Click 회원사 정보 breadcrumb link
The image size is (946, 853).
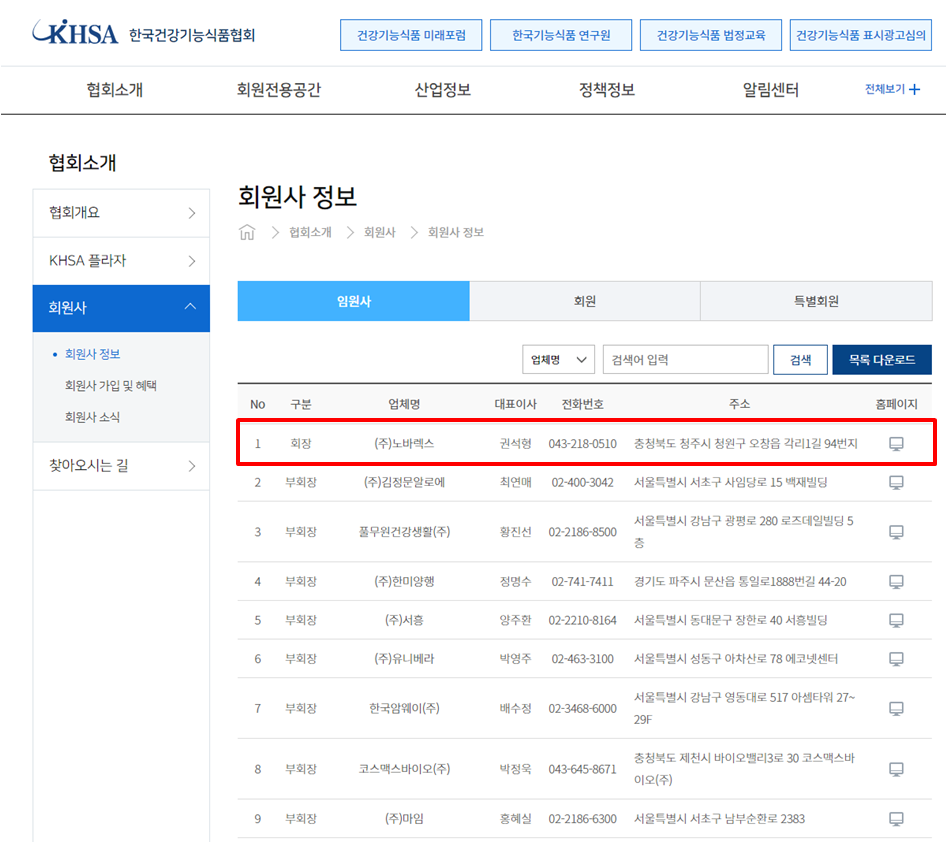pos(456,232)
